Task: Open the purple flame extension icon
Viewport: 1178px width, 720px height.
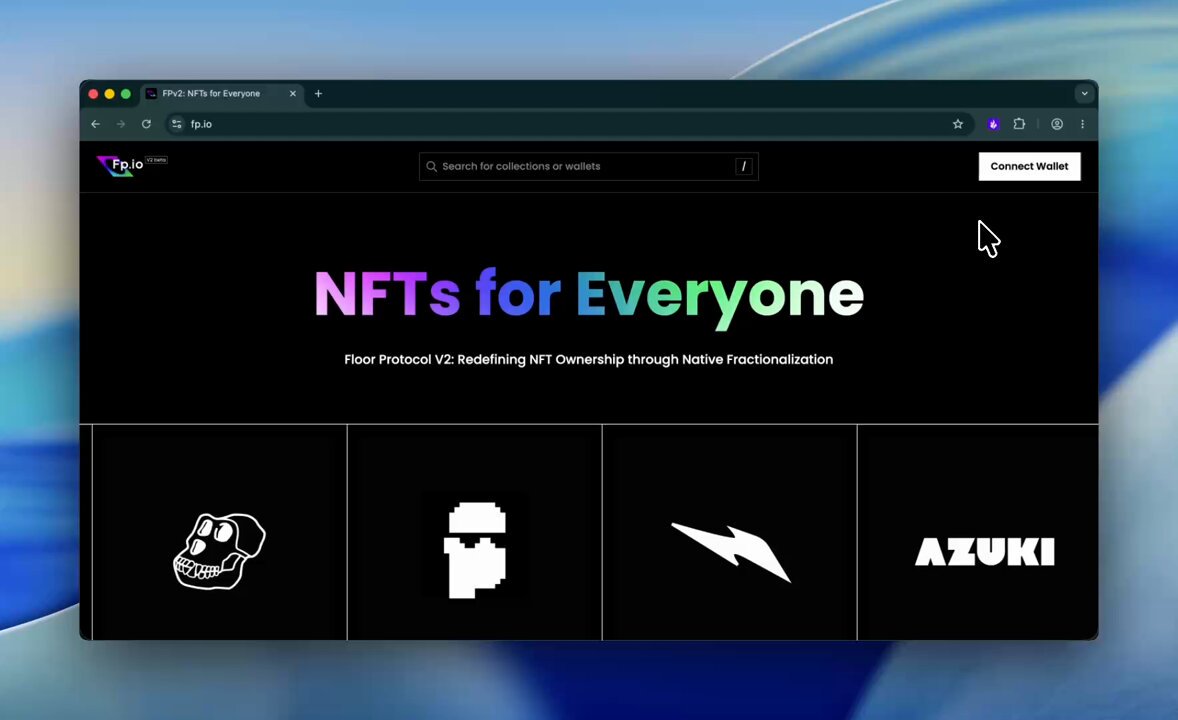Action: (993, 124)
